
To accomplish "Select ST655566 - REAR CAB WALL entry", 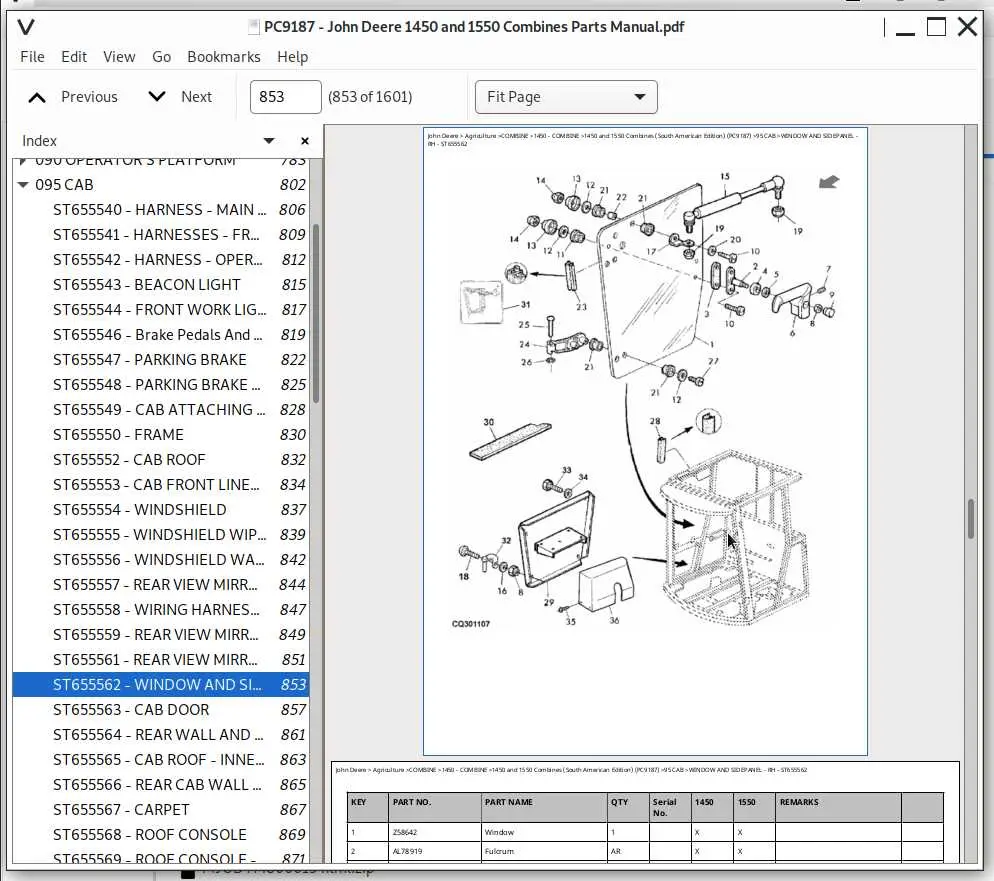I will tap(161, 785).
